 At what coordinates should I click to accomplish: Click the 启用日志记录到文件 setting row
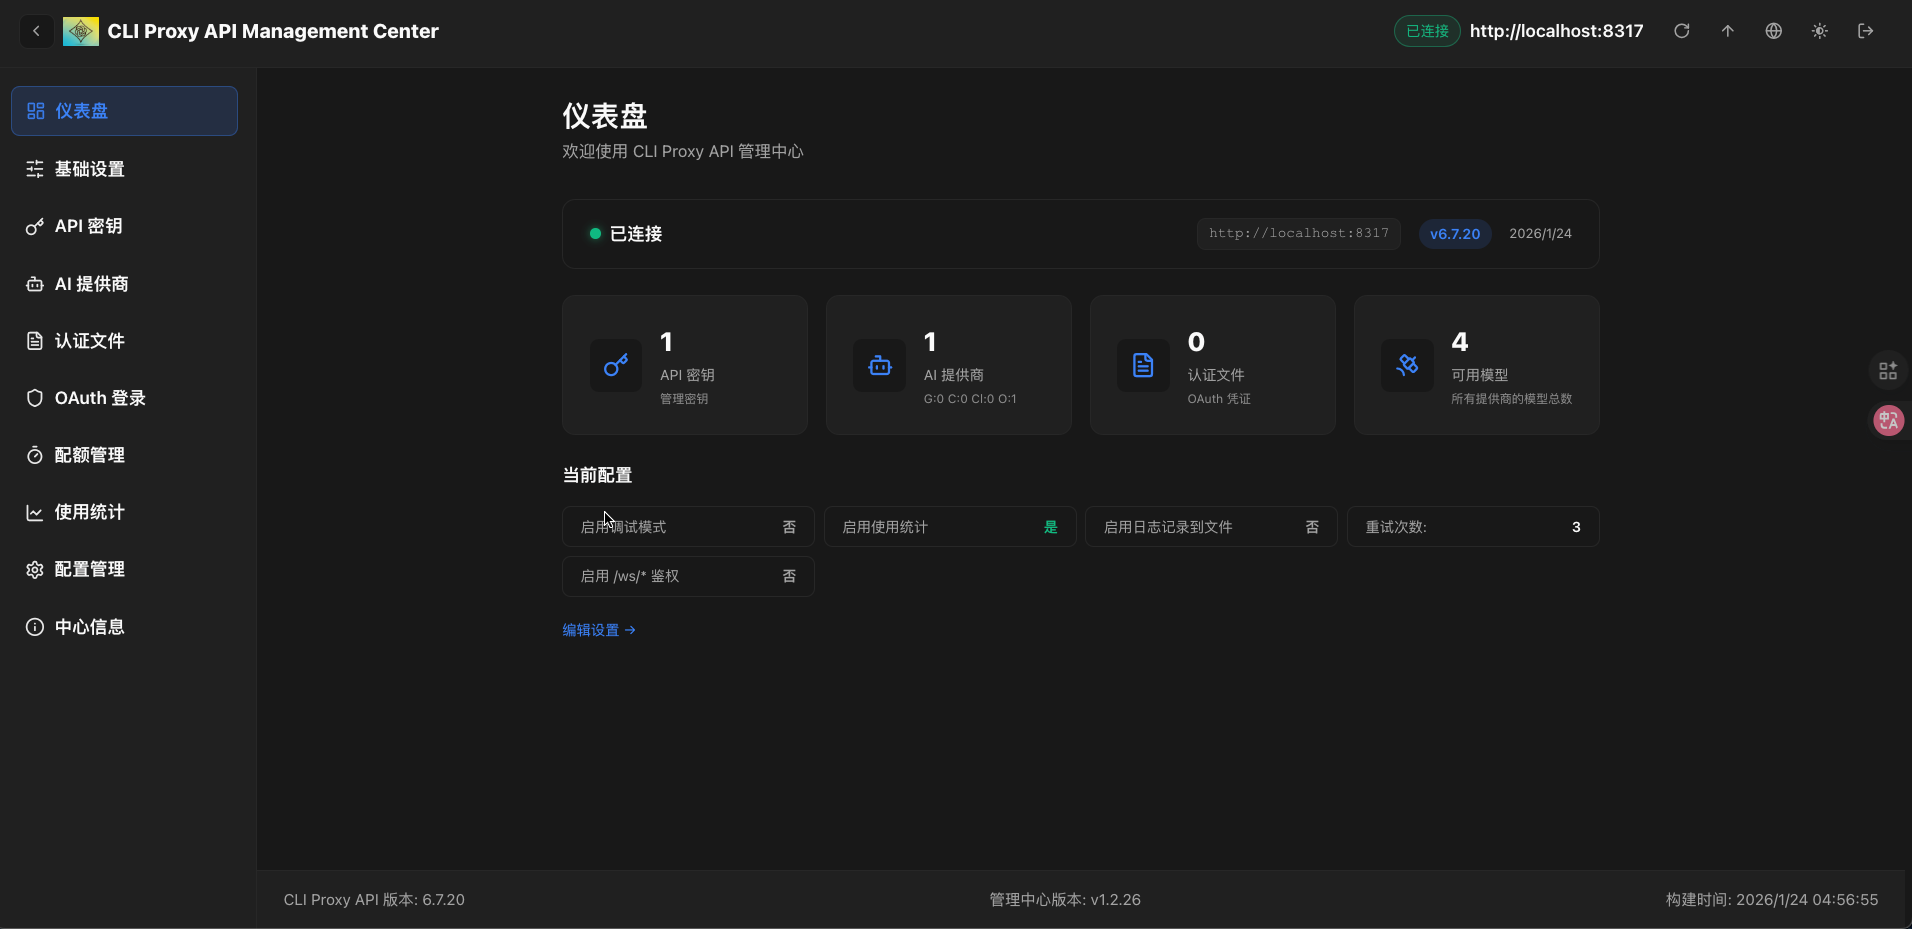click(x=1211, y=527)
